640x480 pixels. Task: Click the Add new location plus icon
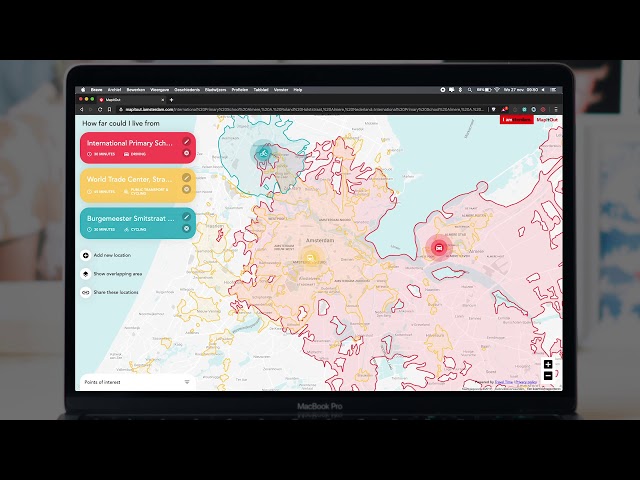pos(86,255)
